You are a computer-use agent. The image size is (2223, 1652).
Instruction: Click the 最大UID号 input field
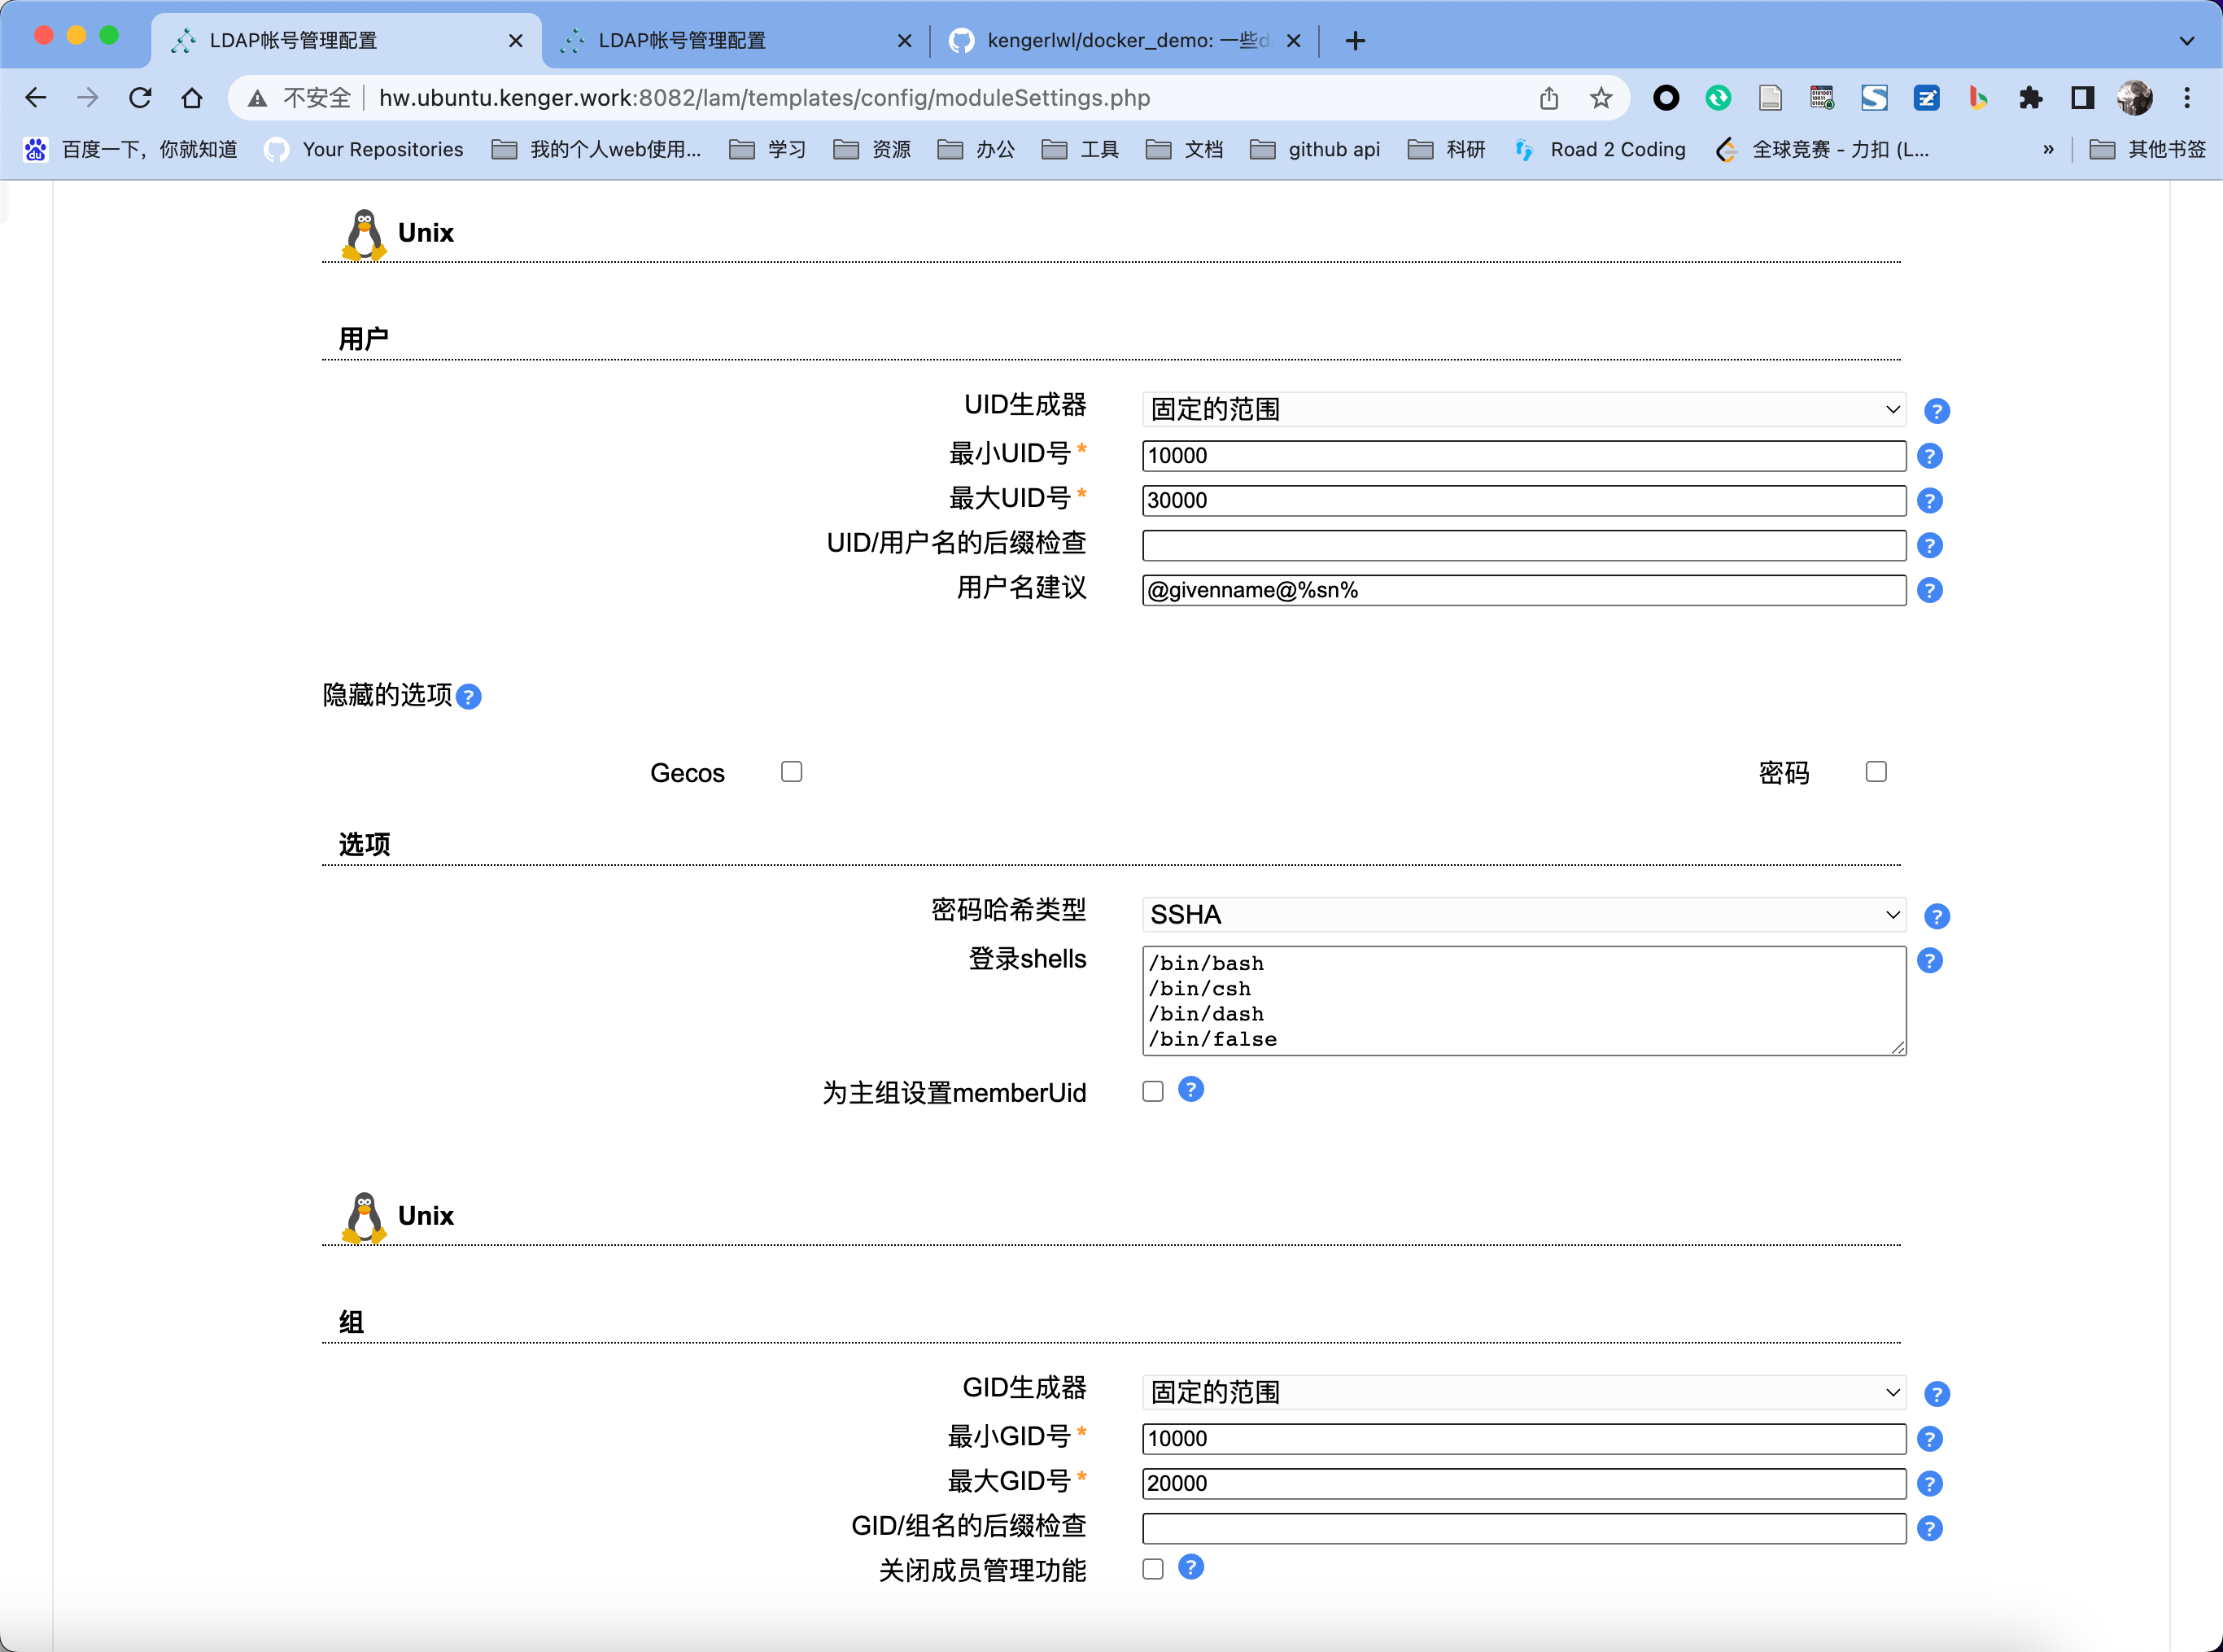(x=1522, y=500)
